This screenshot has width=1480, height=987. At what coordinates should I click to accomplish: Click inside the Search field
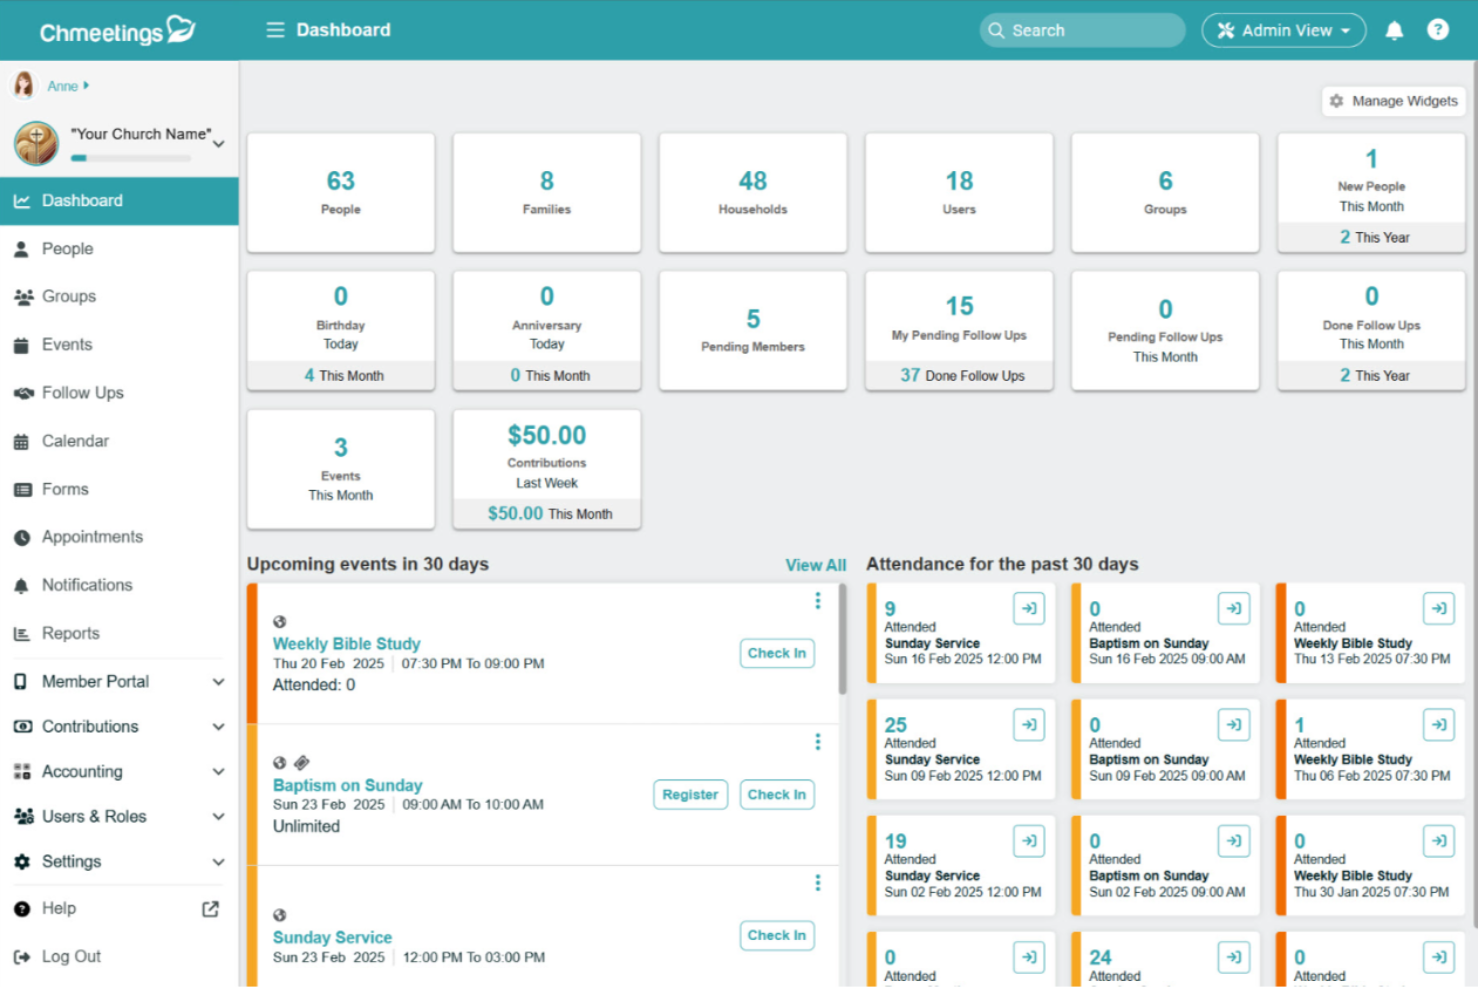[x=1081, y=30]
